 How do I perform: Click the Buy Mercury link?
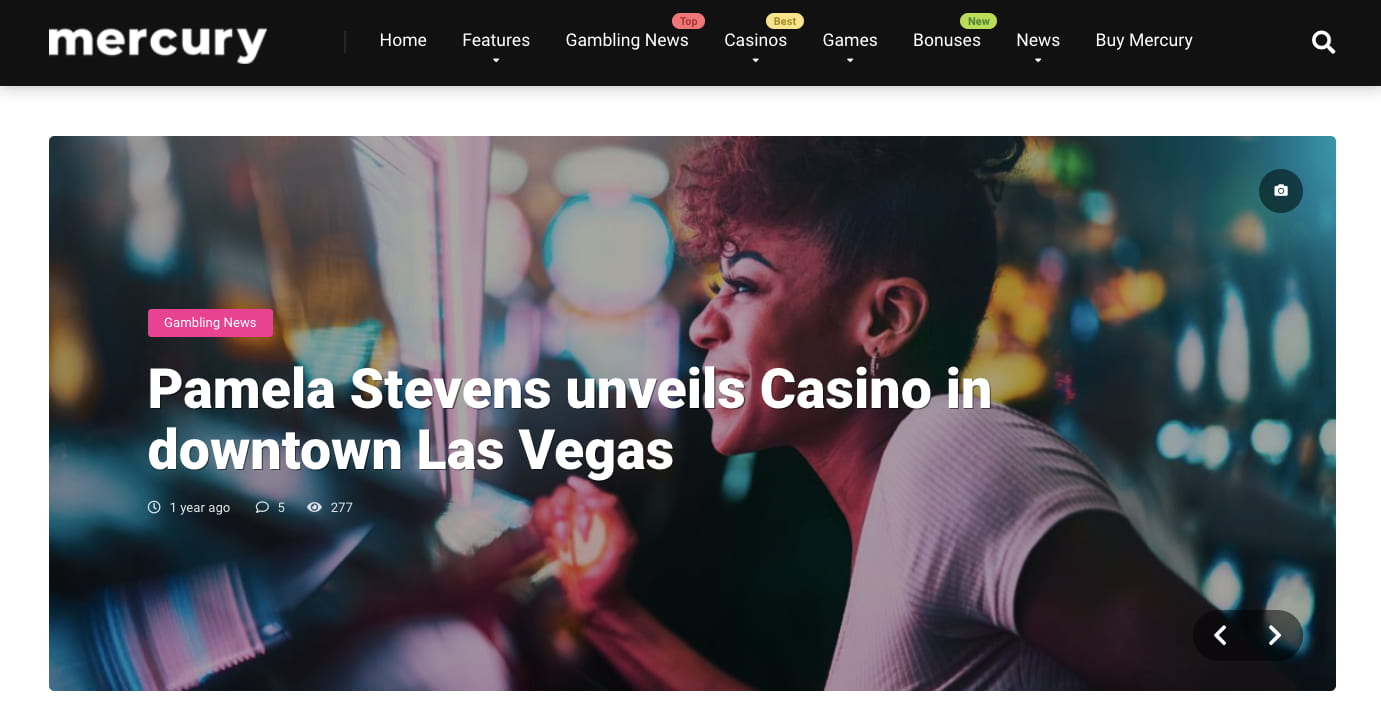pos(1144,40)
